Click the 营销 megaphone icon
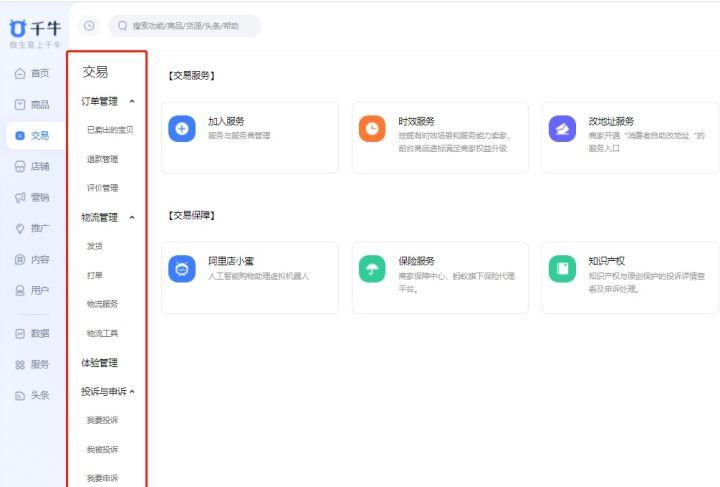The image size is (720, 487). [20, 197]
